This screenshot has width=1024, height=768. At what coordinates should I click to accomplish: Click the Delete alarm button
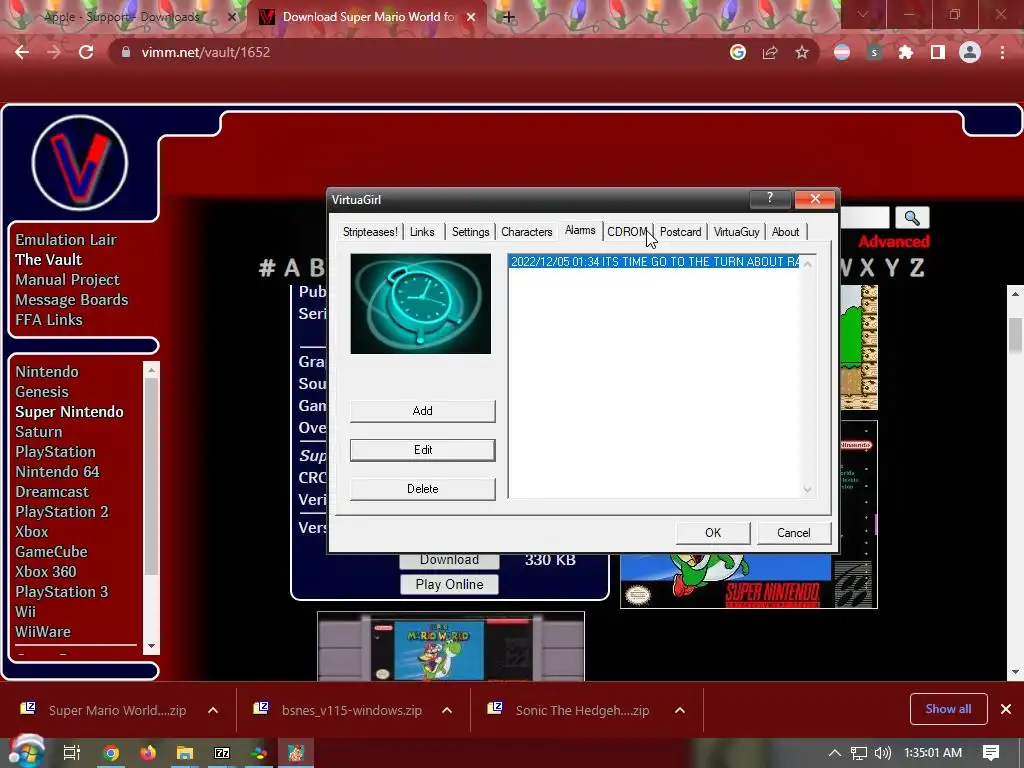[x=423, y=489]
